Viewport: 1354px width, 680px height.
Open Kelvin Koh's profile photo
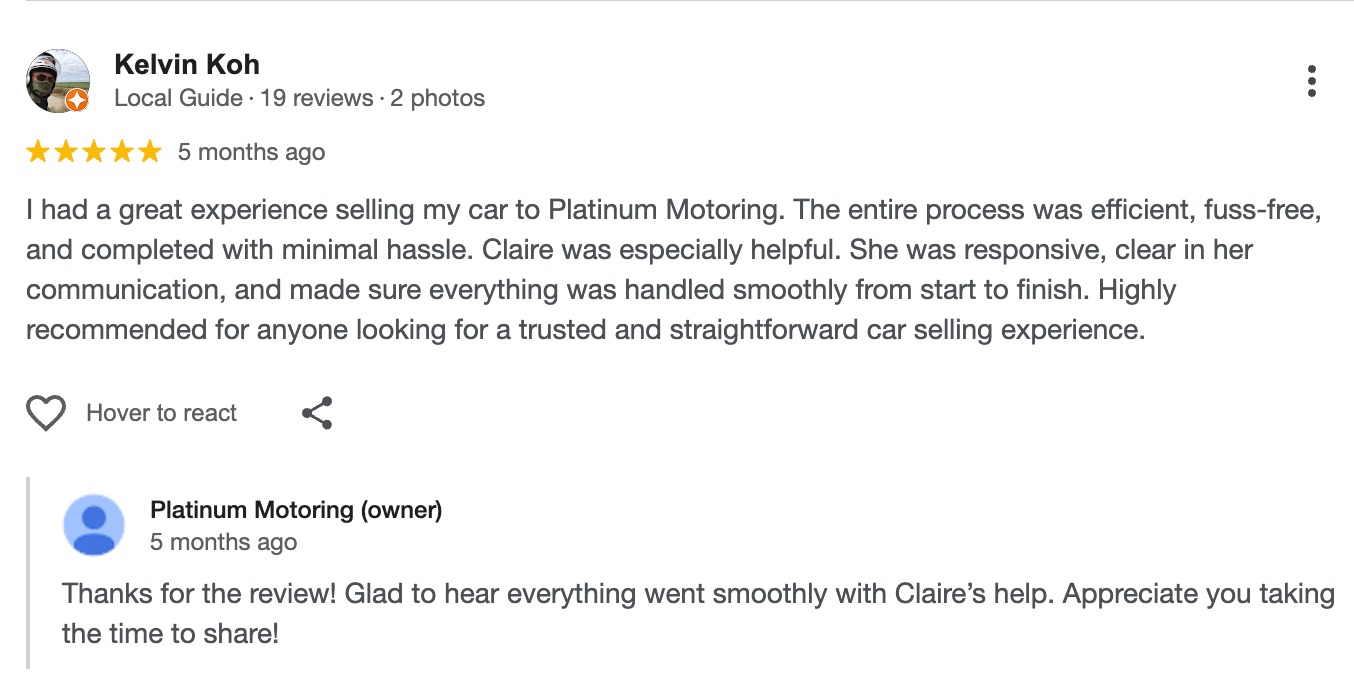57,78
